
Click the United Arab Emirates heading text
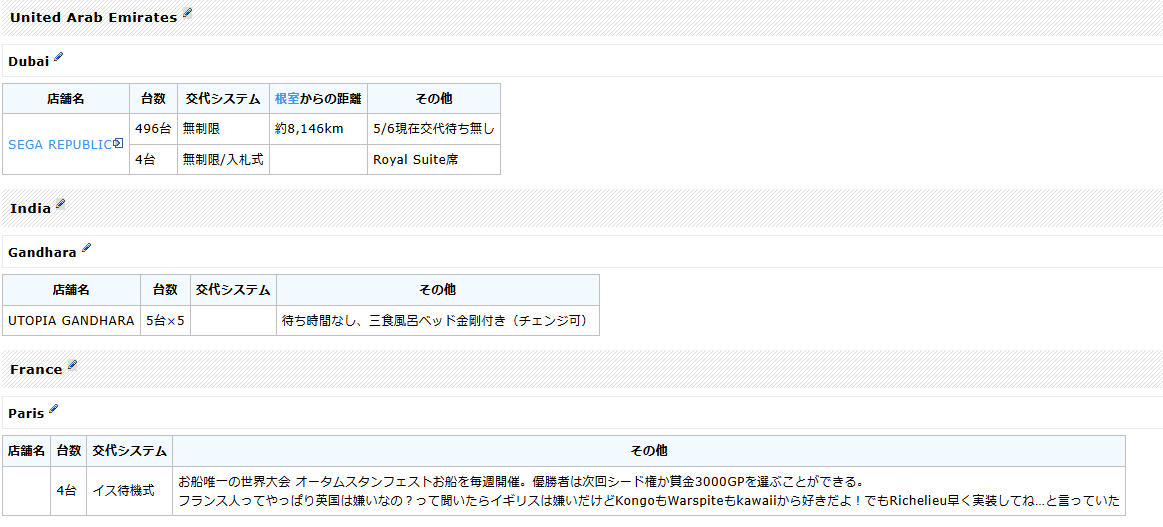point(93,17)
